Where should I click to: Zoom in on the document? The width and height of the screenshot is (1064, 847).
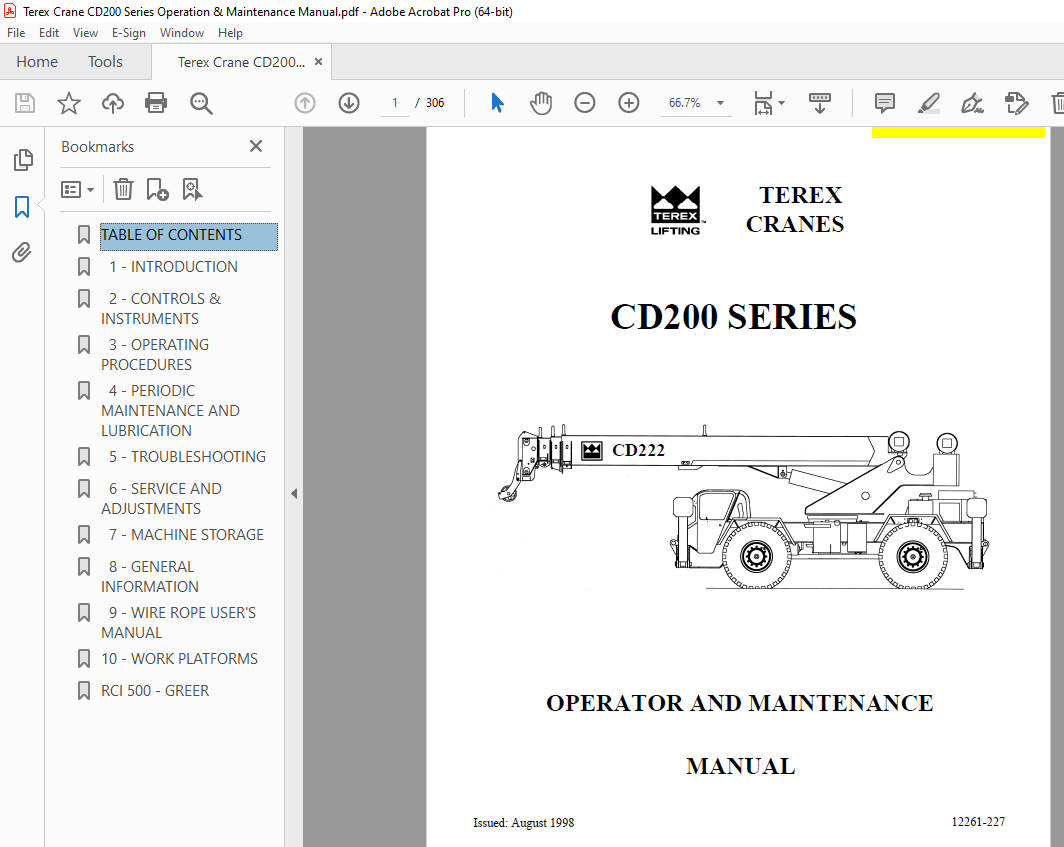point(629,103)
